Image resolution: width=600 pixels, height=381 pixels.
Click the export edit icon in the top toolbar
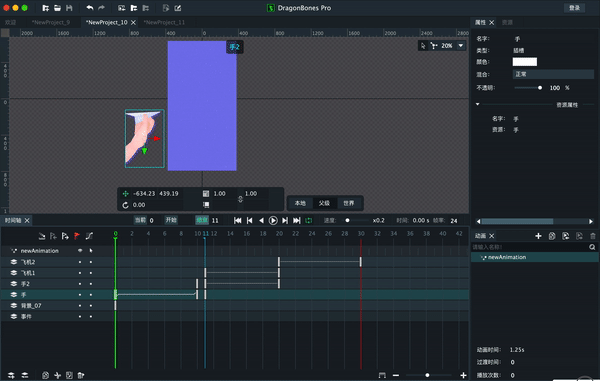pyautogui.click(x=178, y=8)
